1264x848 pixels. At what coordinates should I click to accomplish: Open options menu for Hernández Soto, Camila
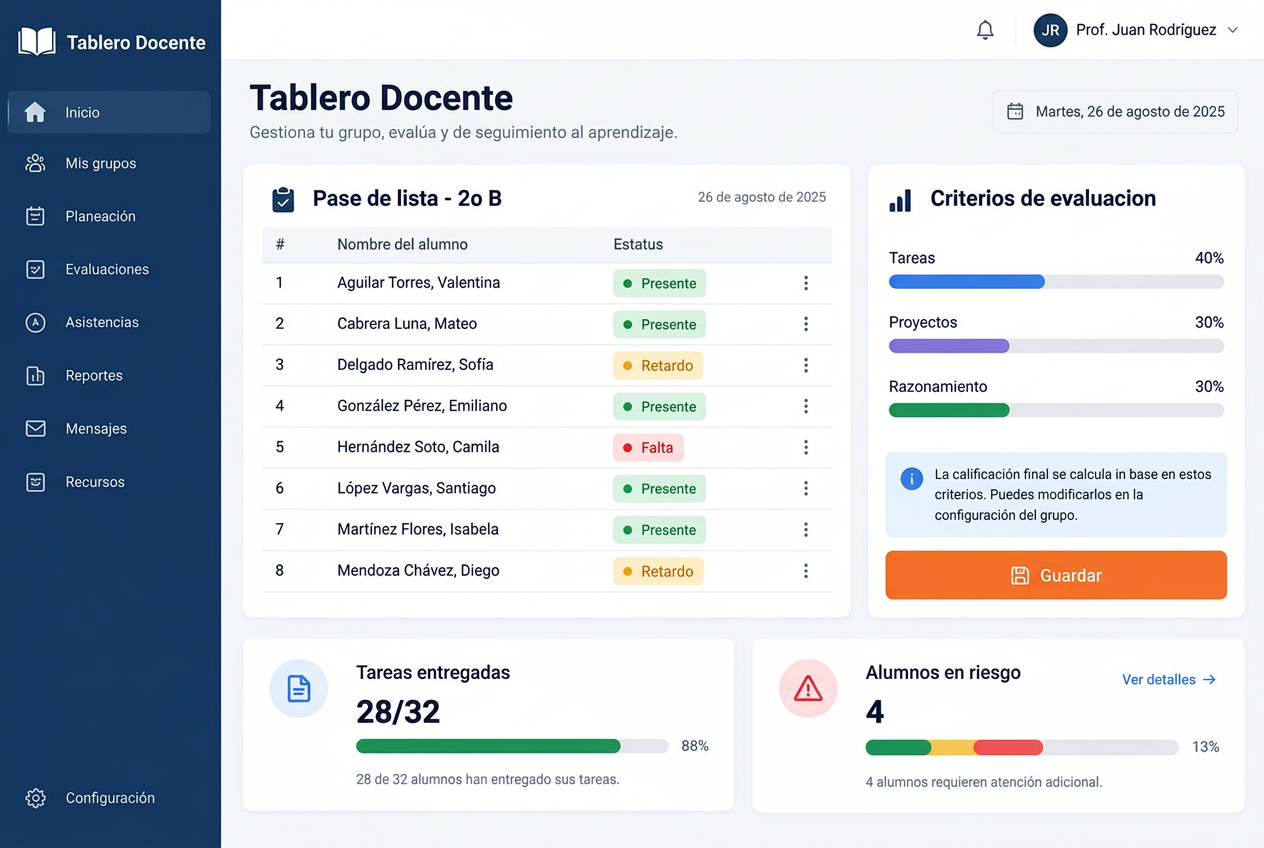806,447
